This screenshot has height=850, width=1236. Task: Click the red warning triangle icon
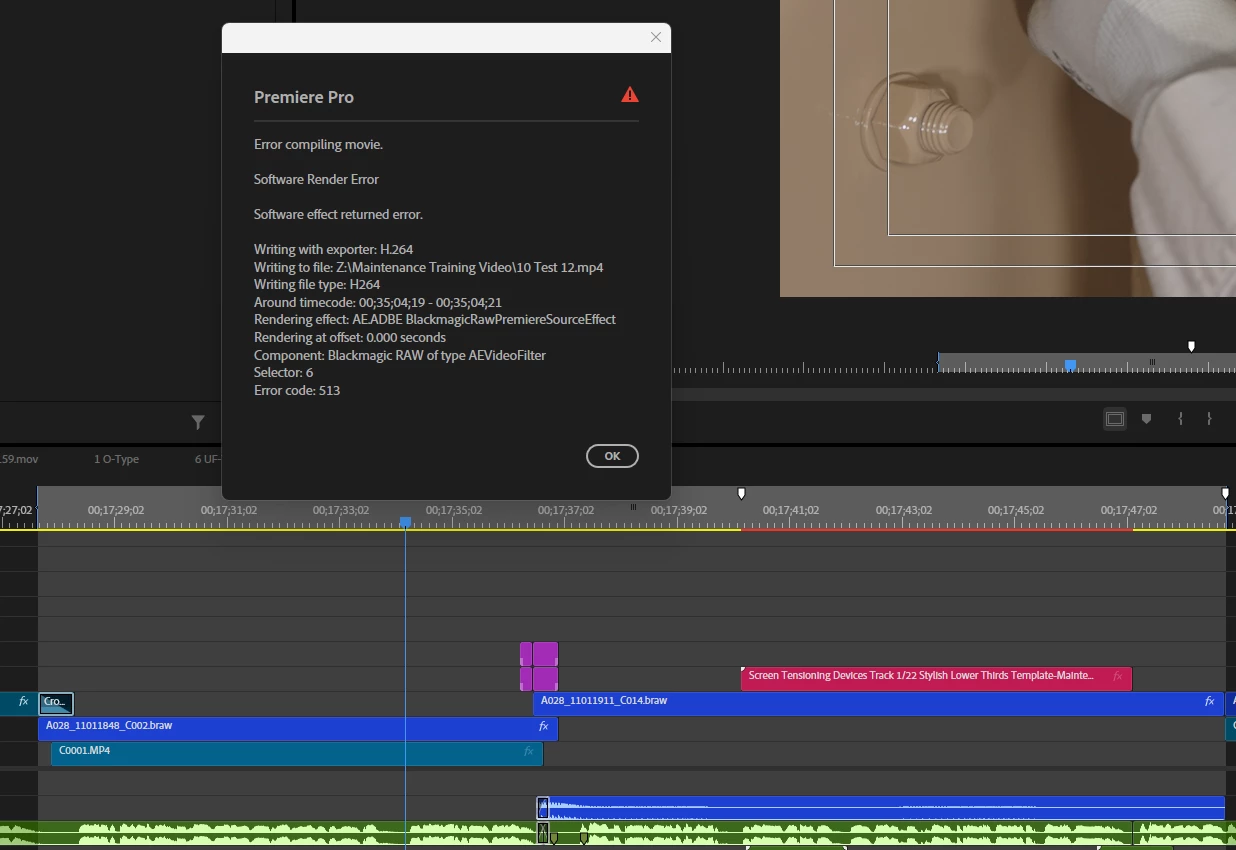(630, 95)
